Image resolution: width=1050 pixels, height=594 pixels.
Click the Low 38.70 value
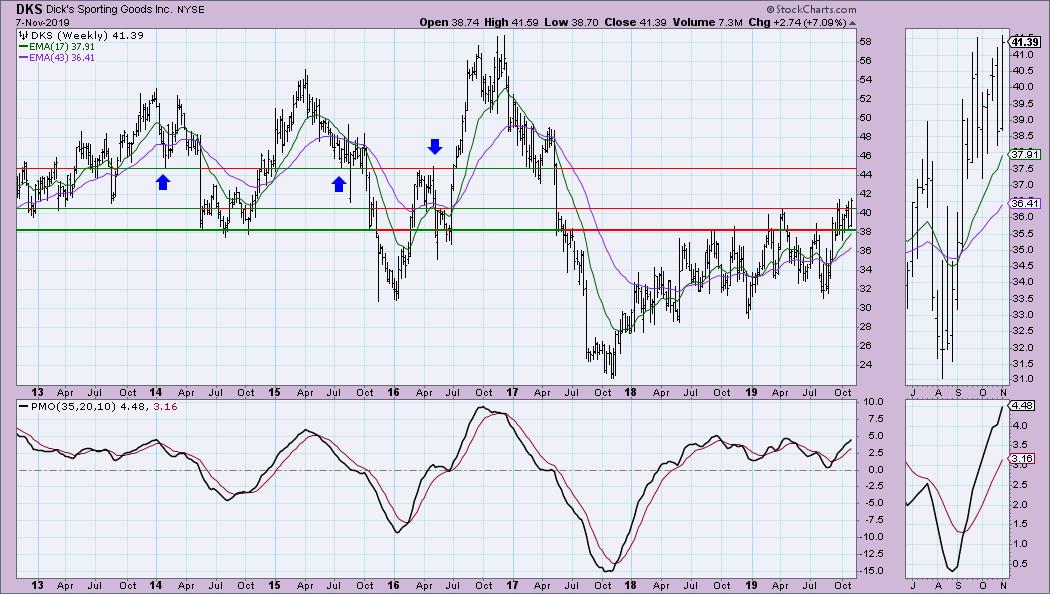[571, 22]
